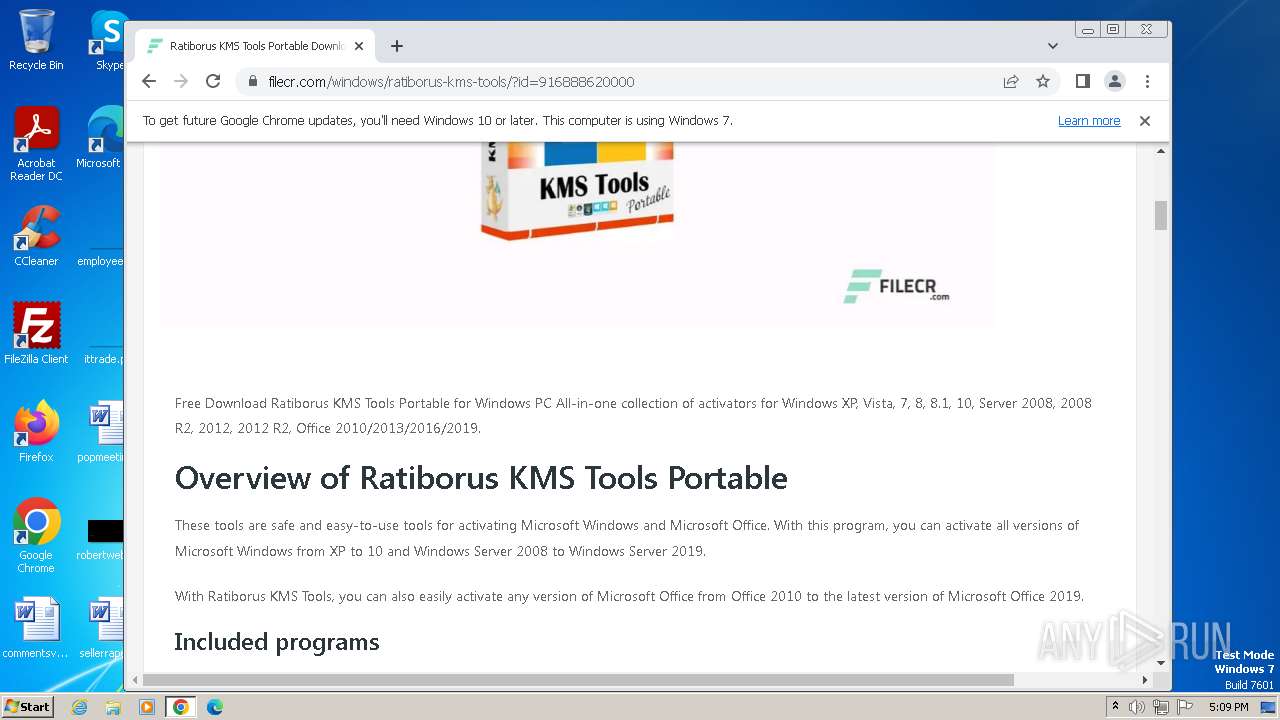The height and width of the screenshot is (720, 1280).
Task: Click the vertical scrollbar thumb
Action: point(1161,215)
